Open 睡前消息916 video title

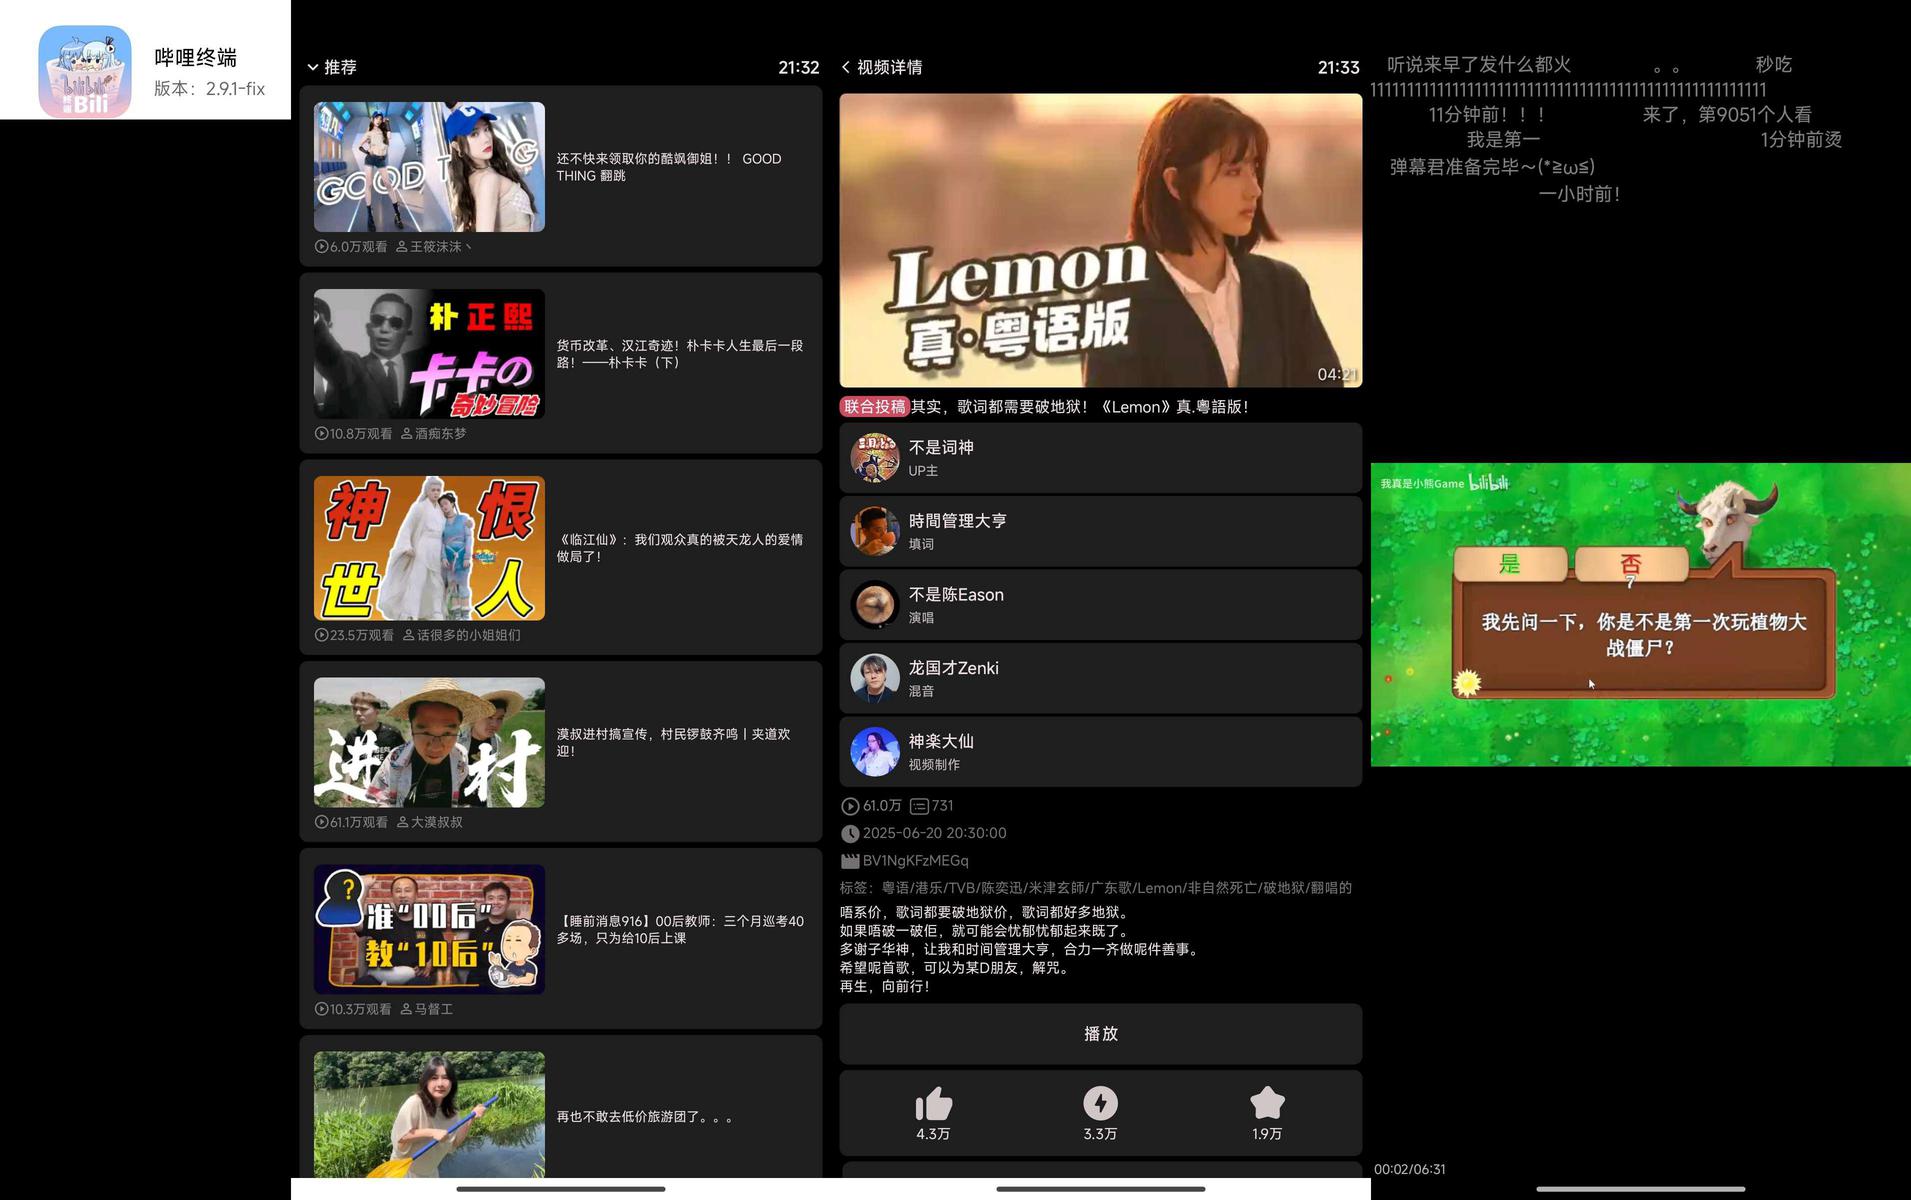pyautogui.click(x=679, y=929)
